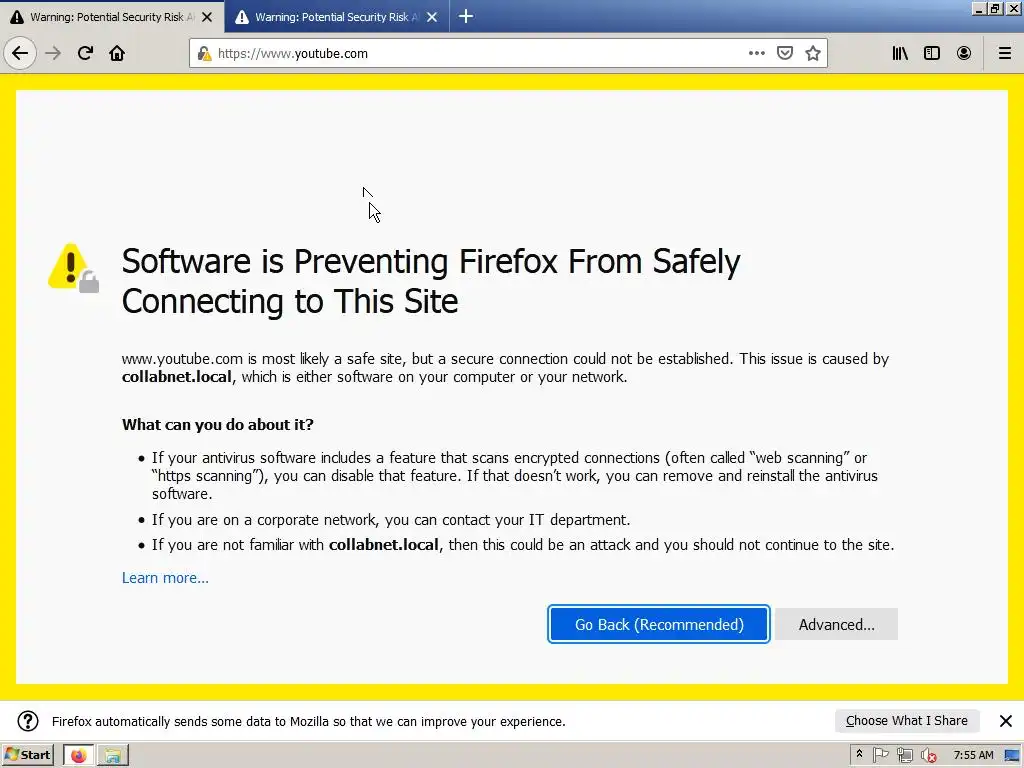Click the 'What can you do about it?' text
This screenshot has width=1024, height=768.
click(217, 424)
